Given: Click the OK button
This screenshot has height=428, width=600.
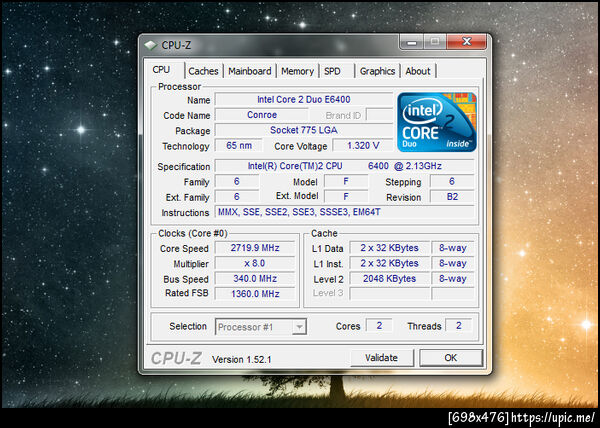Looking at the screenshot, I should [x=450, y=358].
